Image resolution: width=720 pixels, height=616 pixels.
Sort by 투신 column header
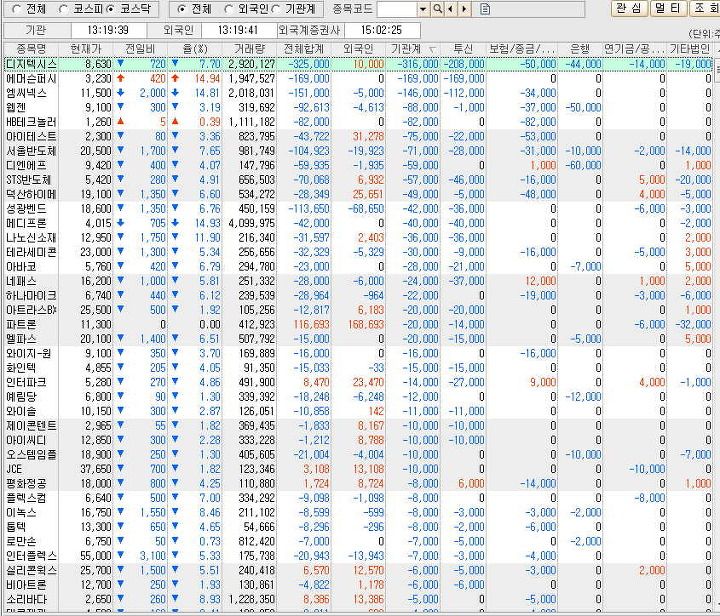point(463,49)
